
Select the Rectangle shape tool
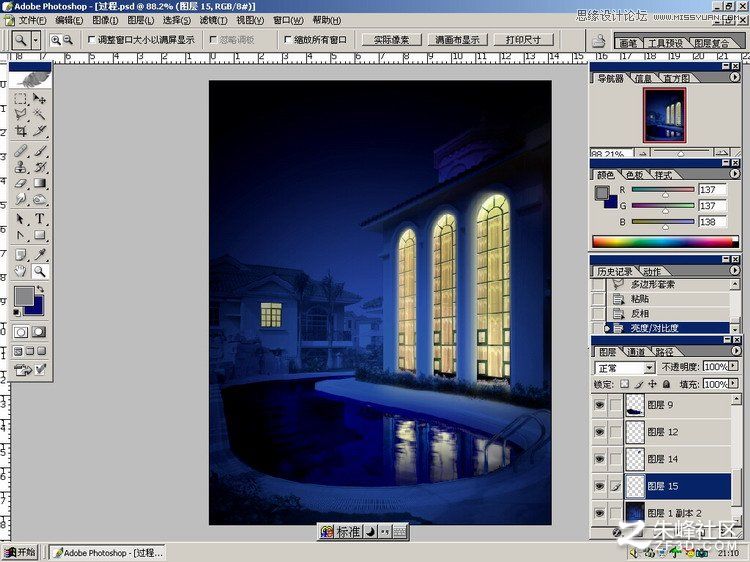40,235
